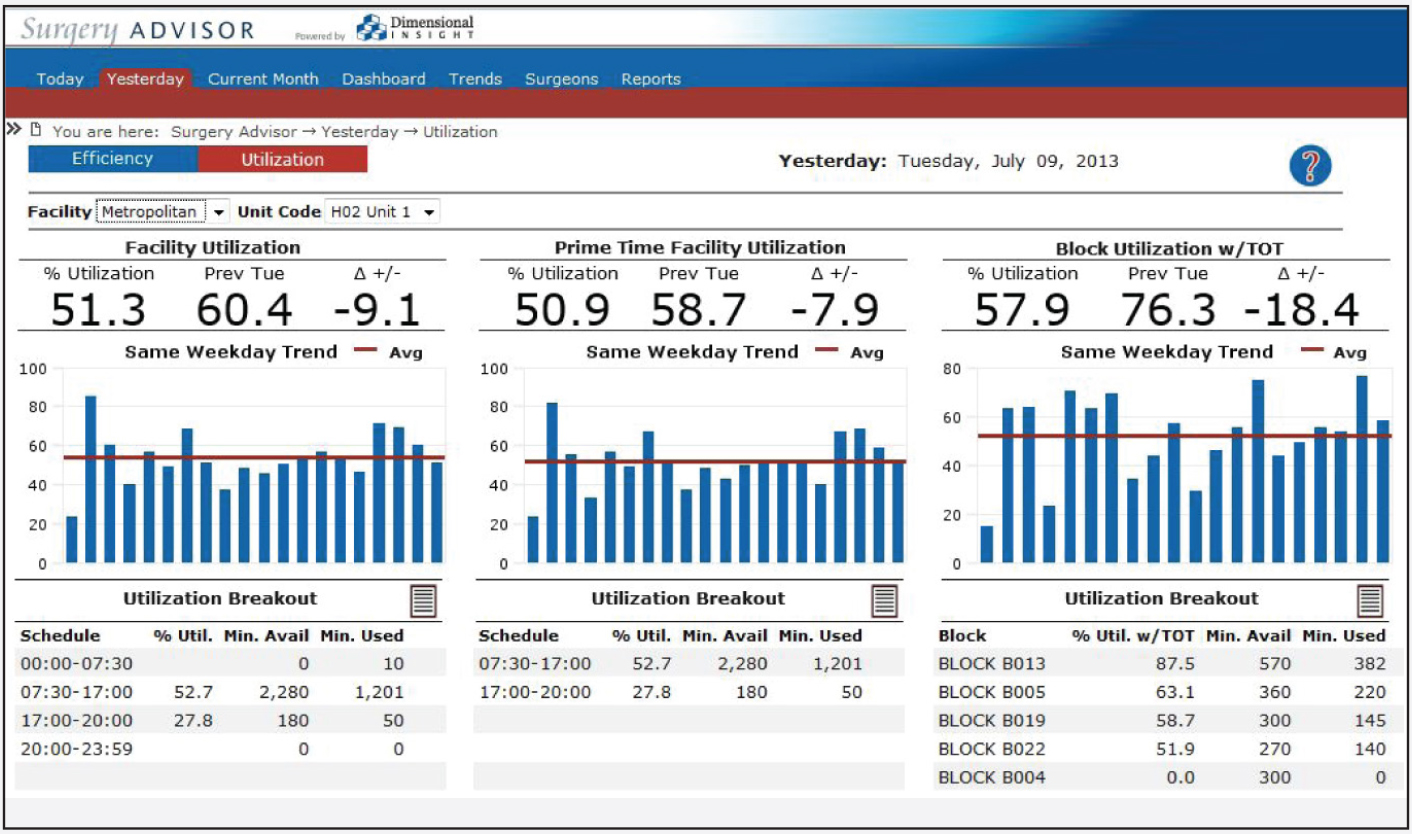This screenshot has width=1412, height=834.
Task: Select the red Utilization view button
Action: tap(282, 159)
